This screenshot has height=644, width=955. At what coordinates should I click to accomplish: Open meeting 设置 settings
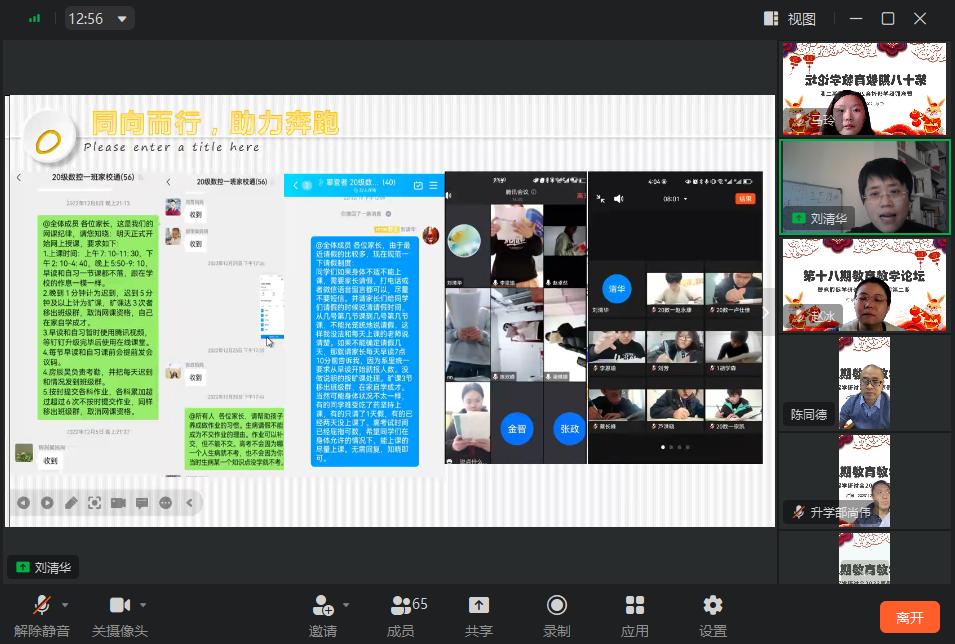click(x=713, y=616)
